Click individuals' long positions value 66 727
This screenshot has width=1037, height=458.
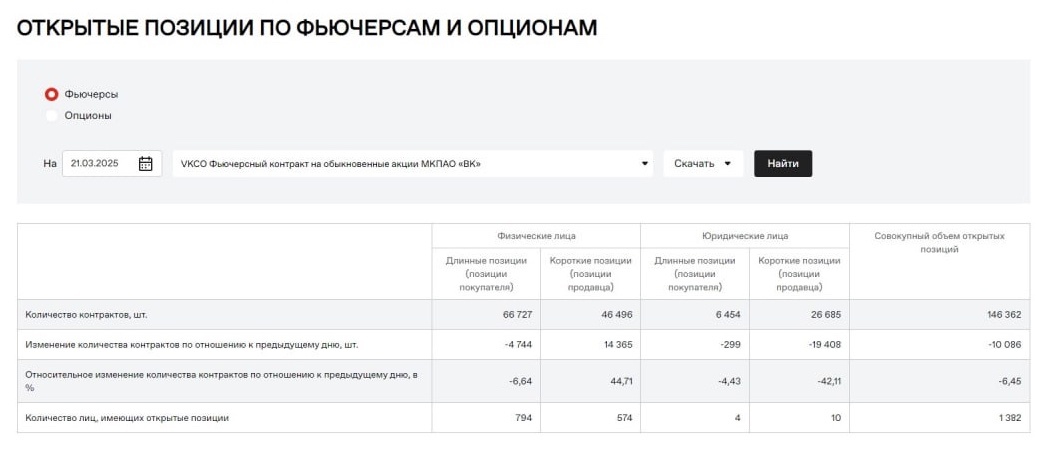point(517,315)
